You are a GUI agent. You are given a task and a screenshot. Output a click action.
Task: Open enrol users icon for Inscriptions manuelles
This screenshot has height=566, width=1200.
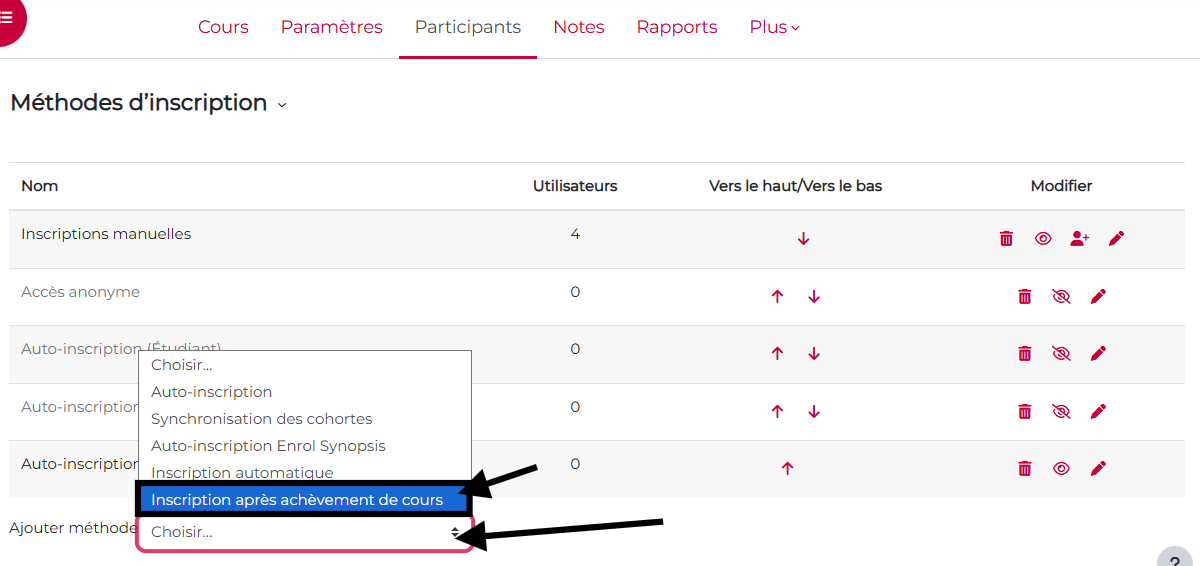coord(1079,238)
